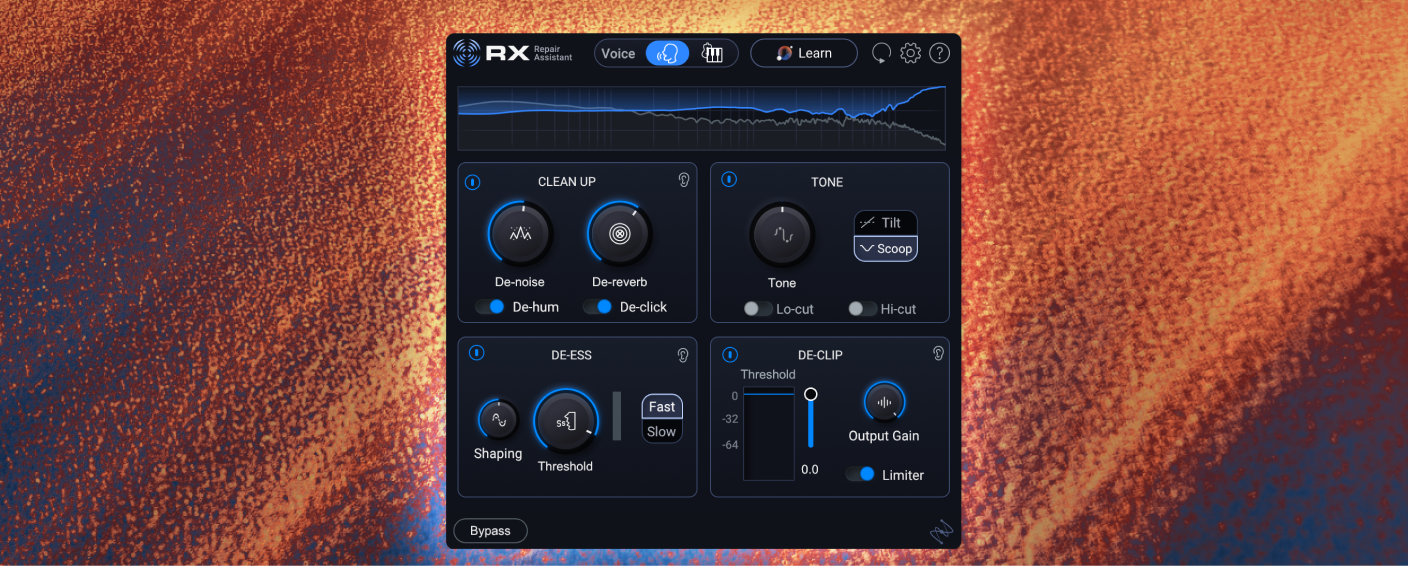1408x566 pixels.
Task: Toggle the Limiter switch
Action: [861, 475]
